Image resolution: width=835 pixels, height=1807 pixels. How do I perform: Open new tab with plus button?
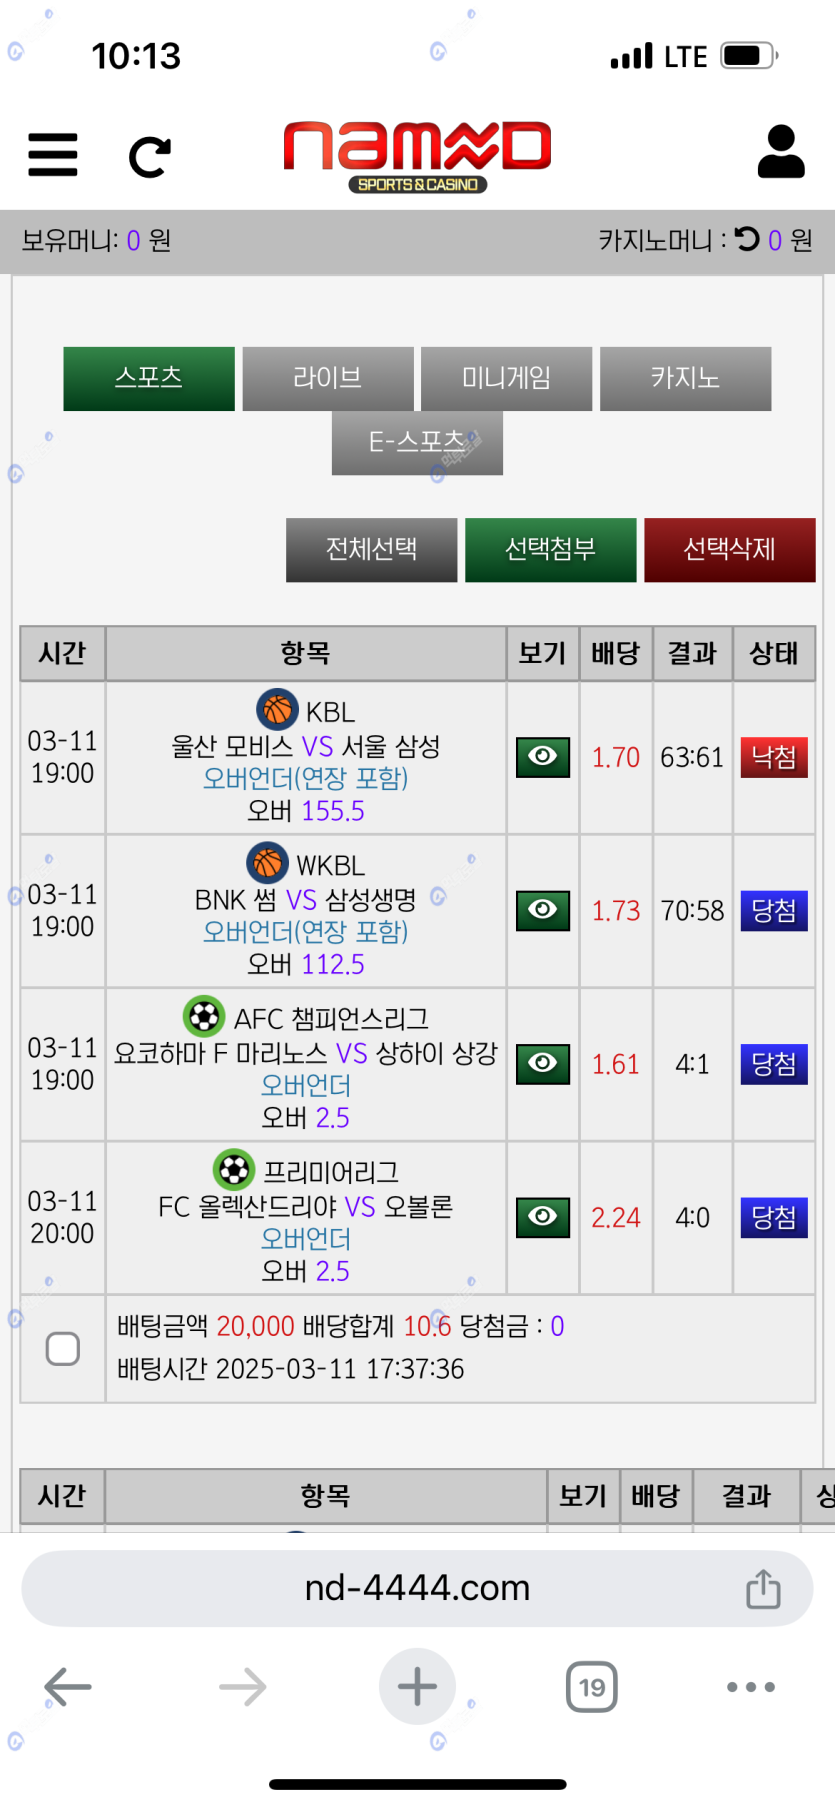tap(417, 1687)
